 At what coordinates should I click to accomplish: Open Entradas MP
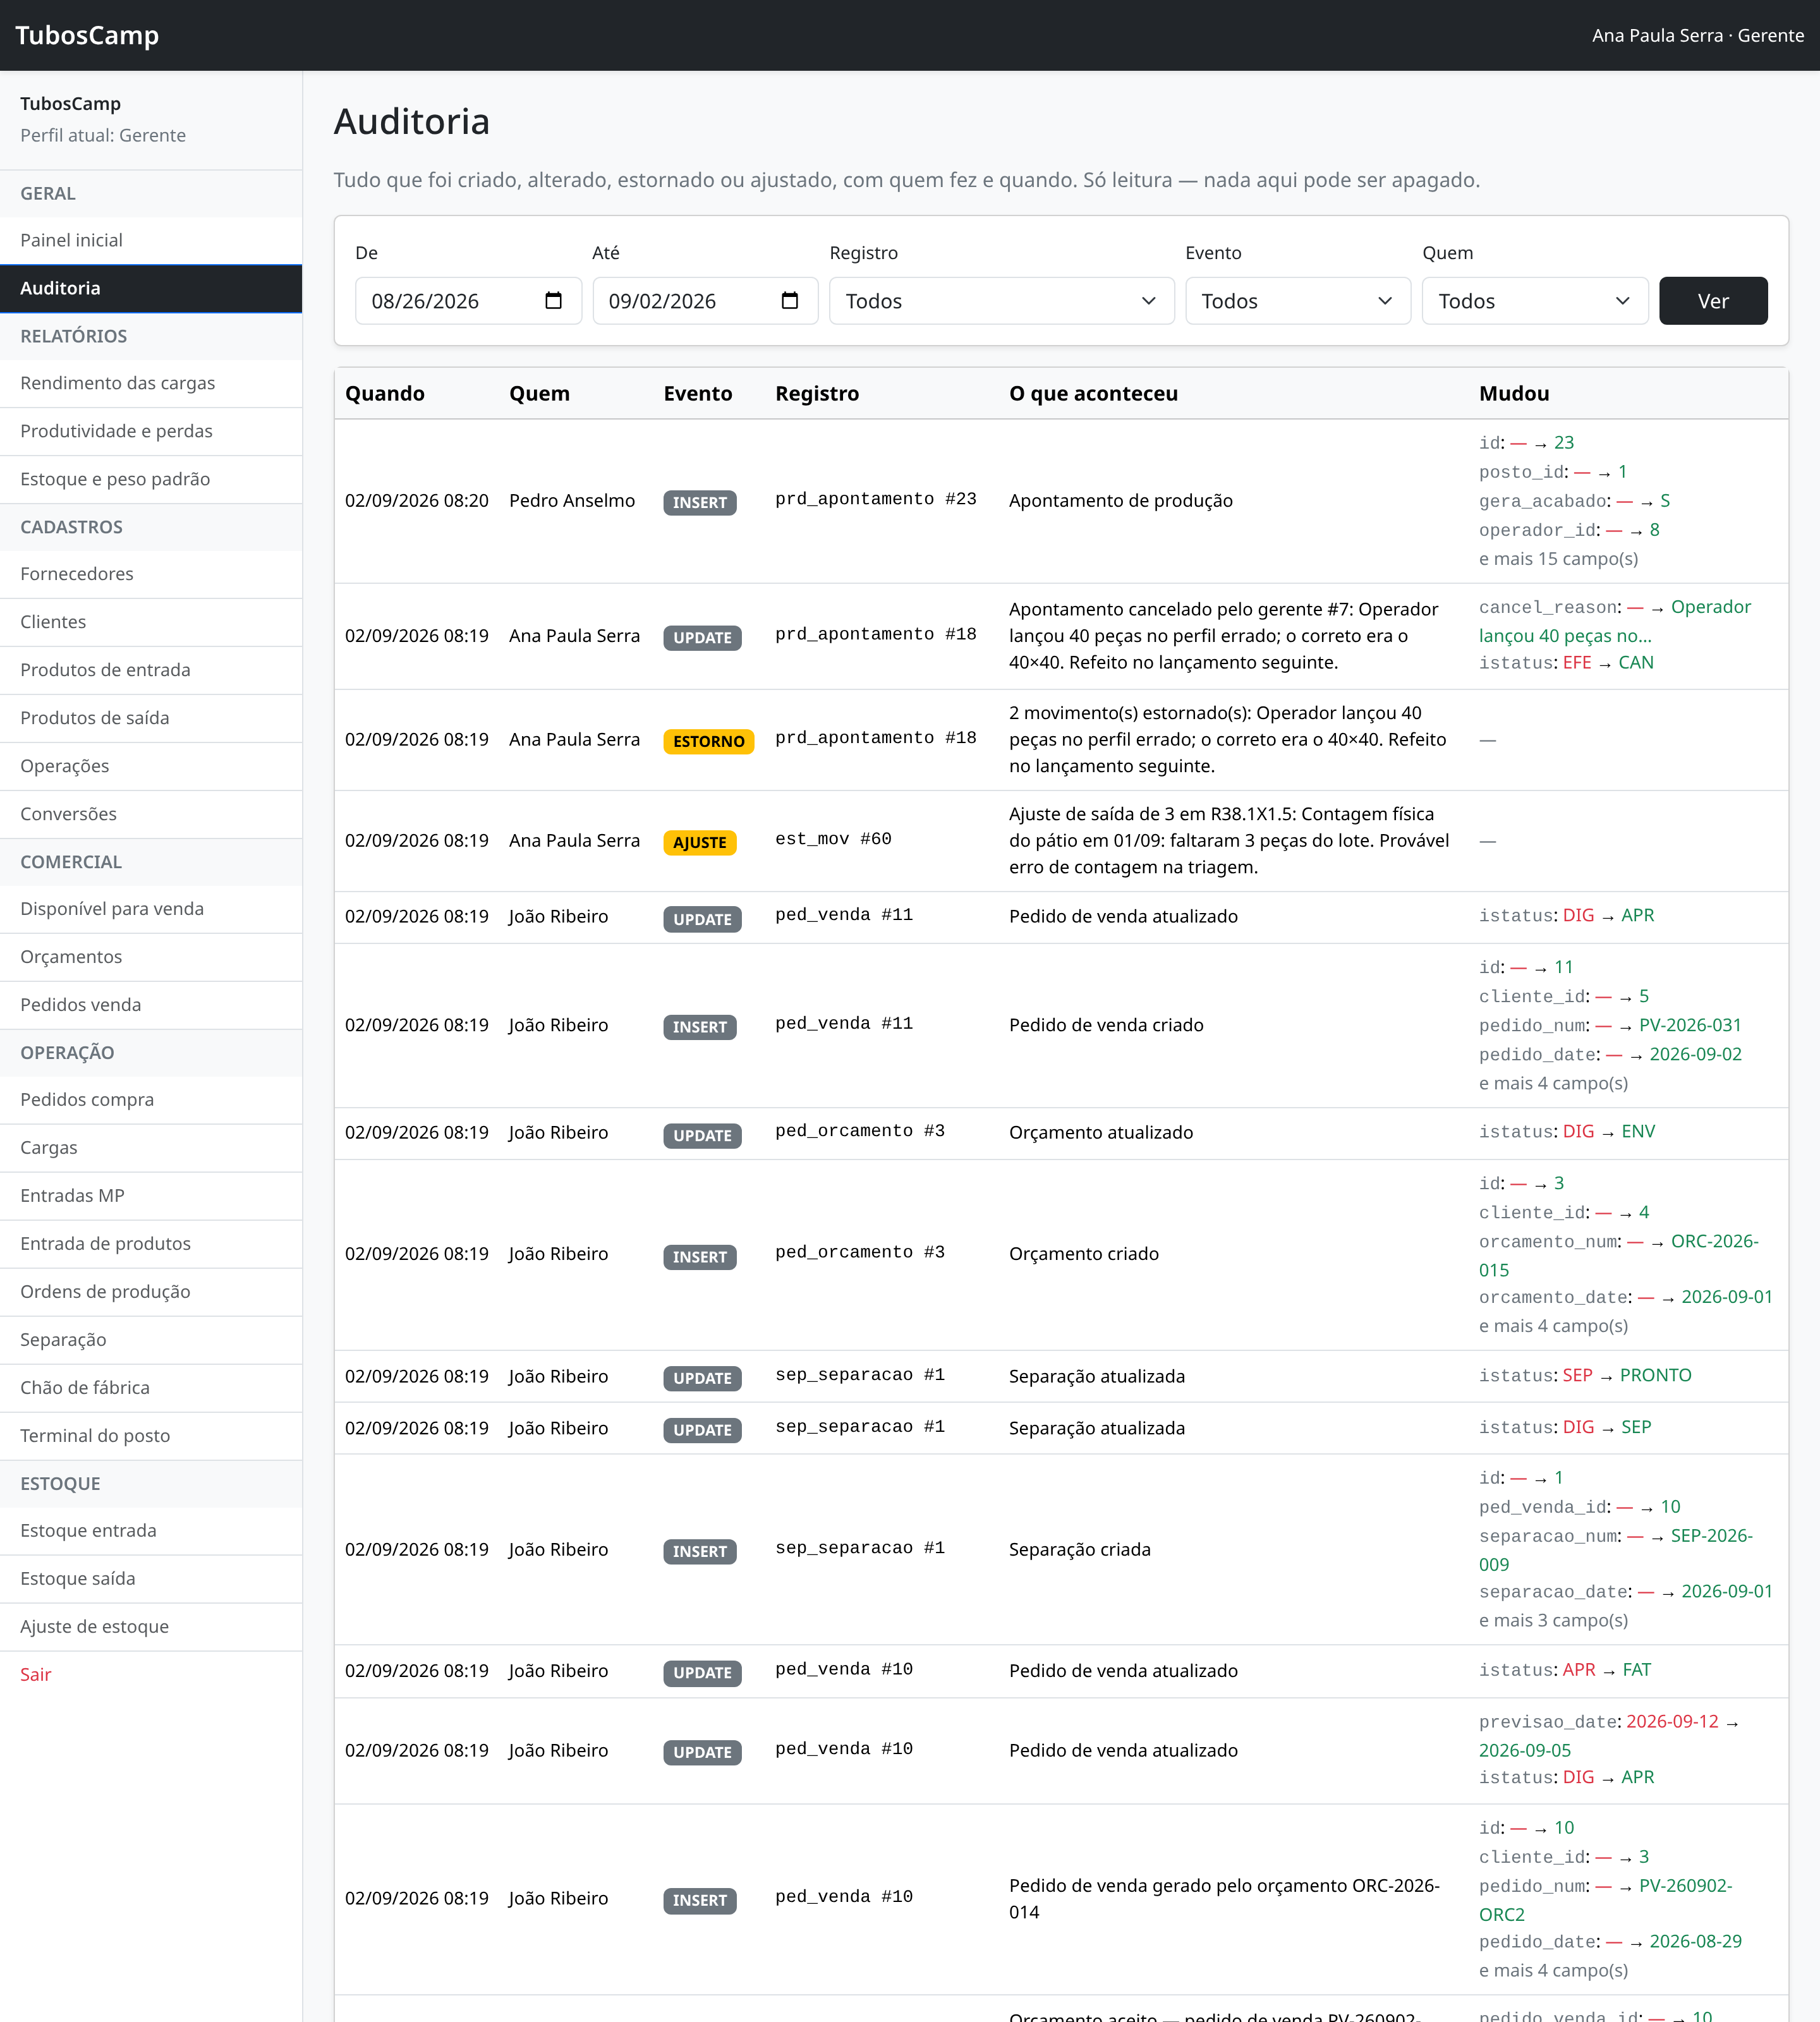click(x=151, y=1196)
